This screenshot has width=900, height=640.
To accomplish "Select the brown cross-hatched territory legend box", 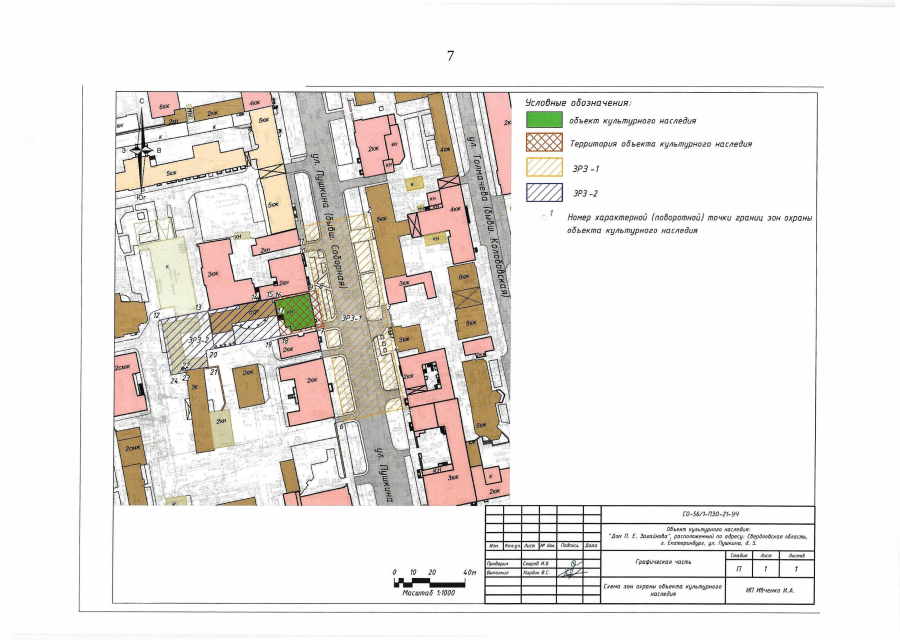I will click(x=543, y=144).
